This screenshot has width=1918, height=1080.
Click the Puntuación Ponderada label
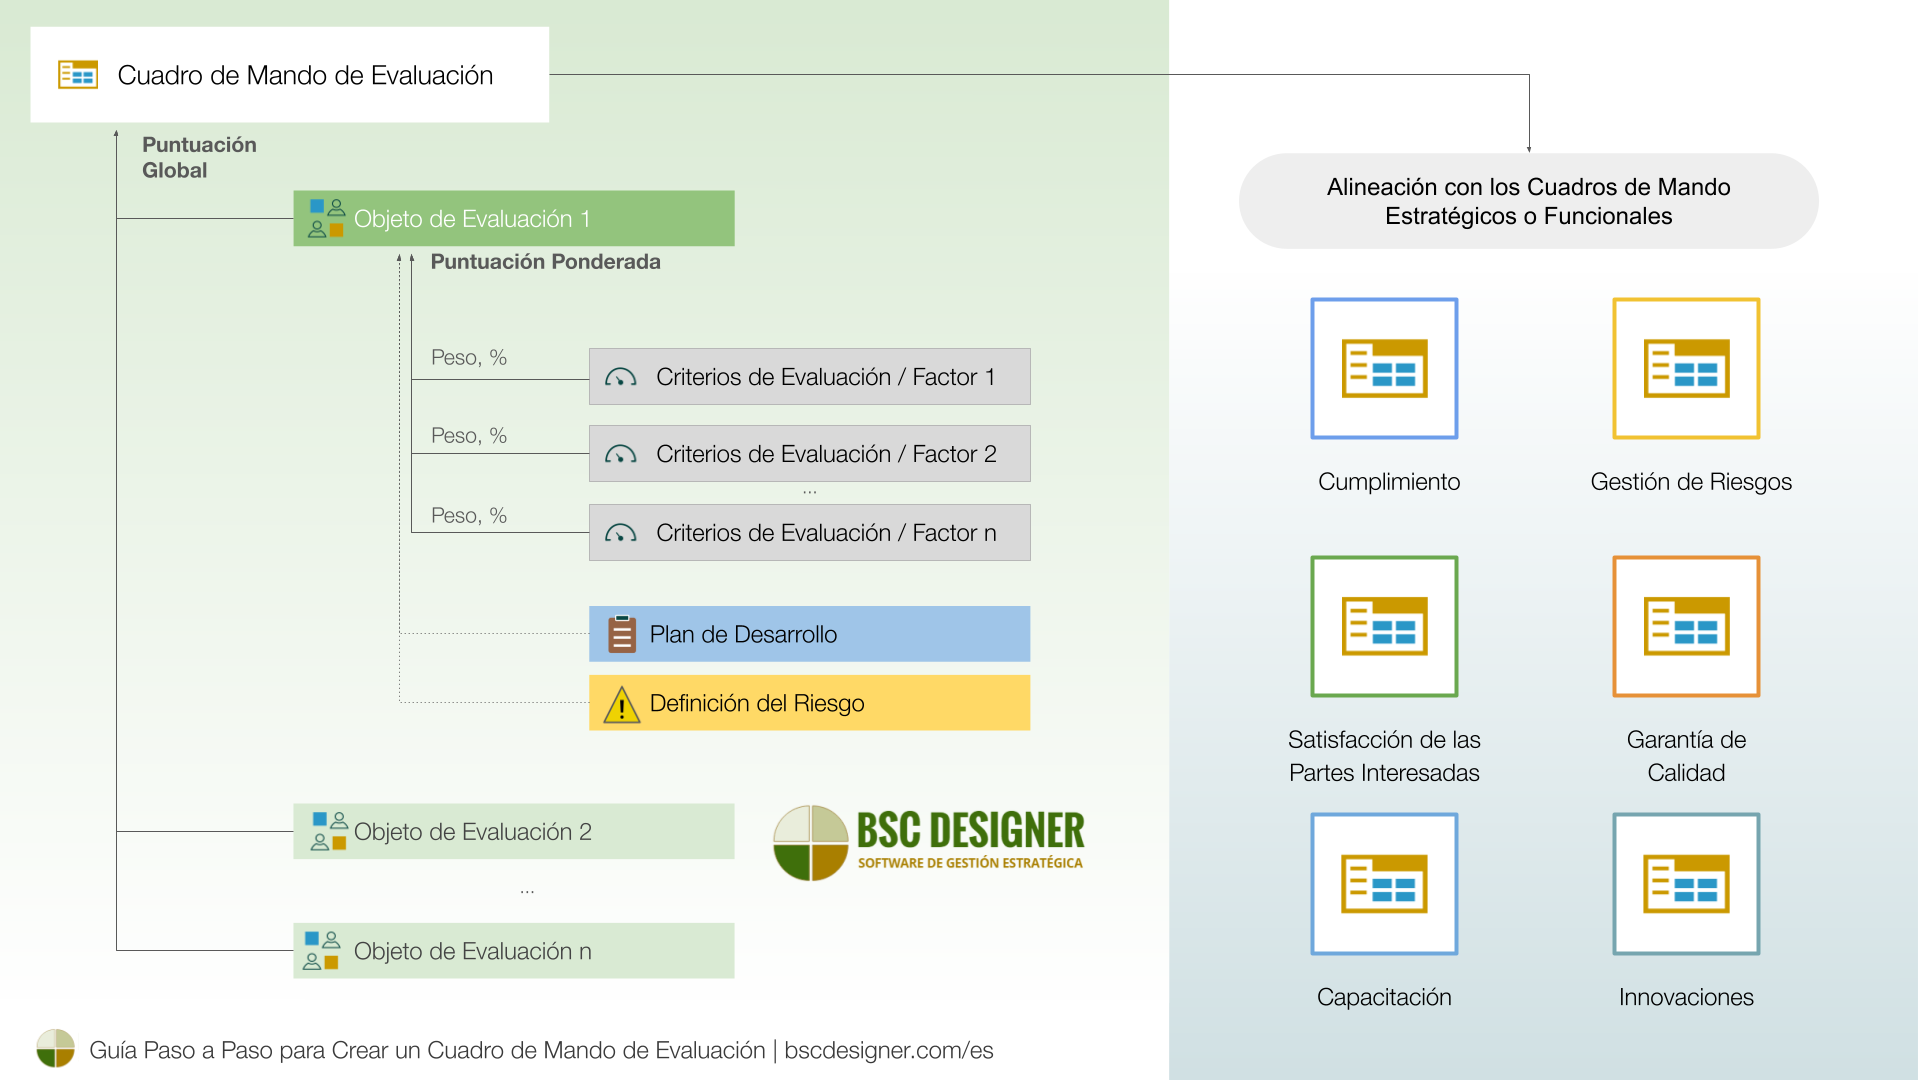pos(545,262)
